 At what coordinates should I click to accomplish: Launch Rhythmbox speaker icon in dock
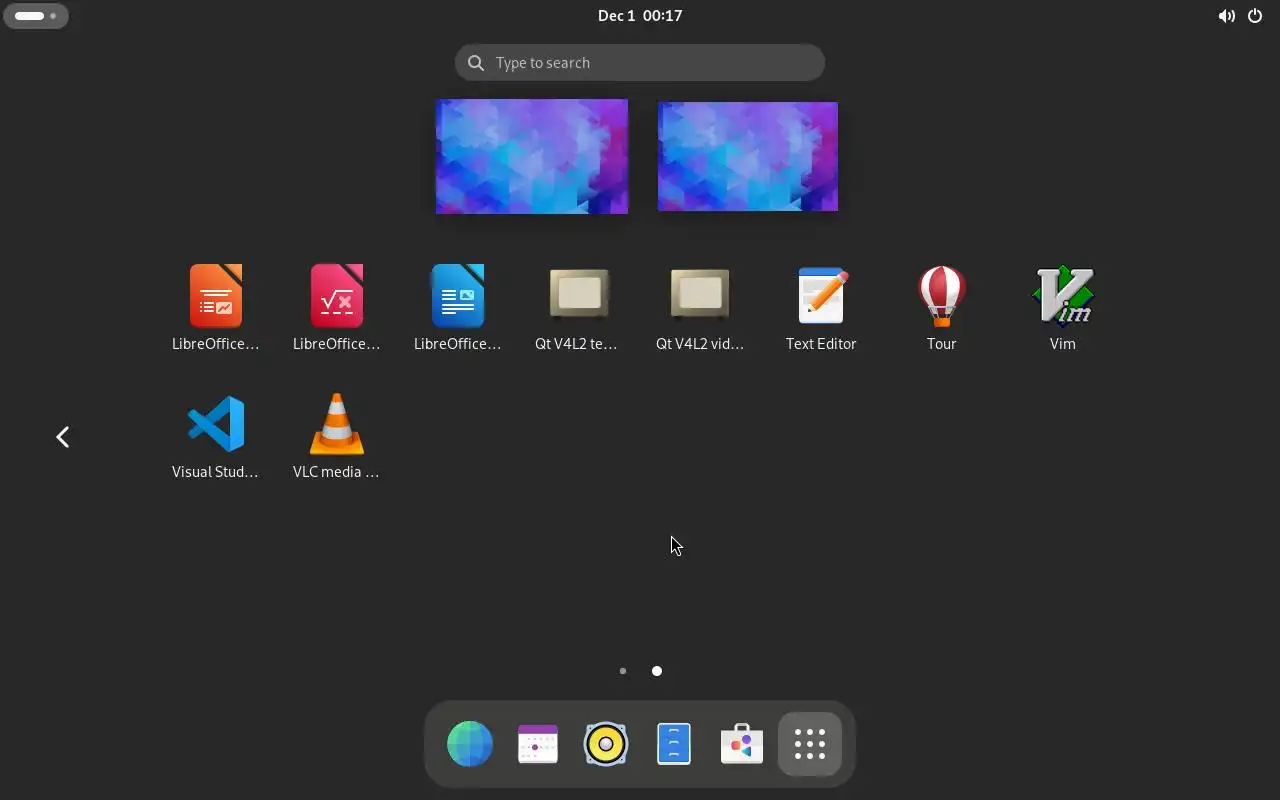pyautogui.click(x=606, y=744)
